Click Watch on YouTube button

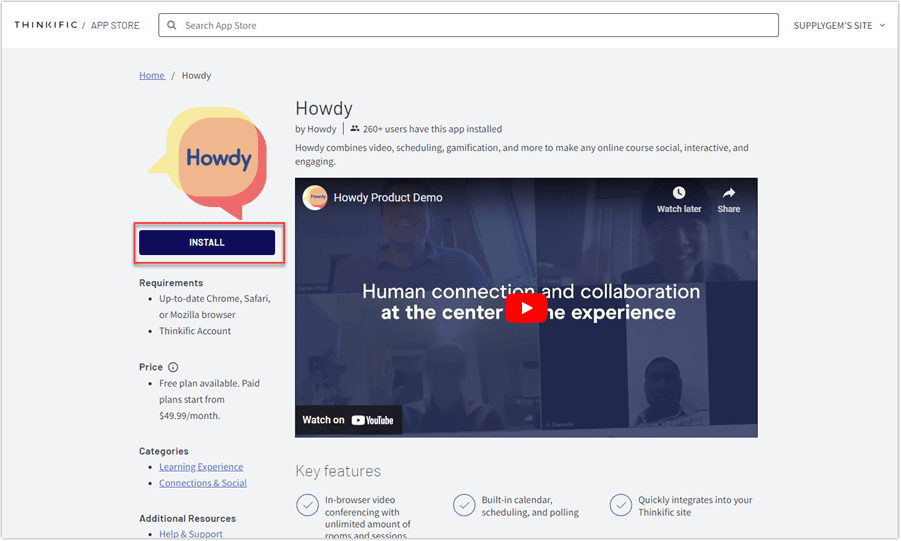pos(348,420)
